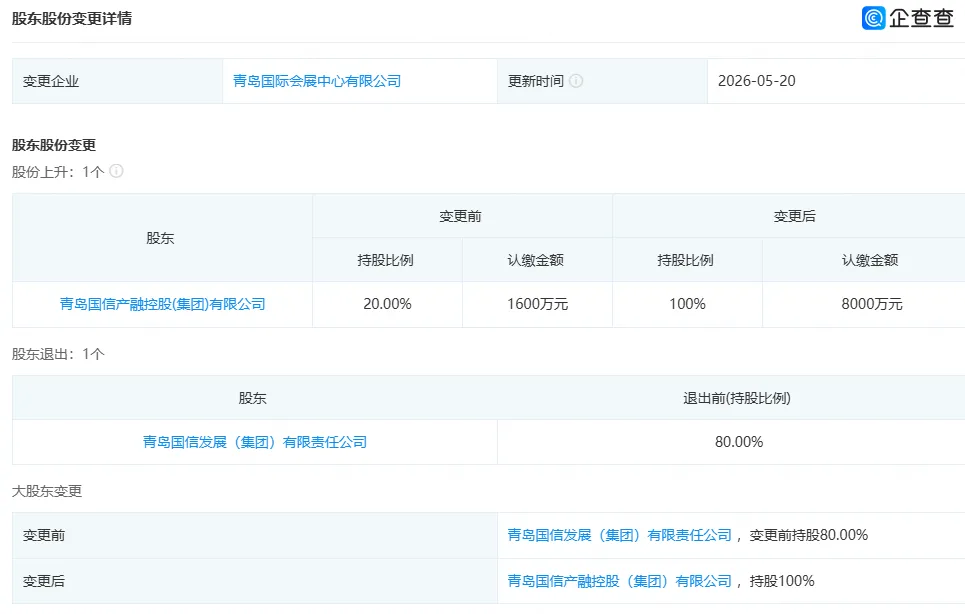965x614 pixels.
Task: Click the 1600万元 amount cell
Action: tap(537, 304)
